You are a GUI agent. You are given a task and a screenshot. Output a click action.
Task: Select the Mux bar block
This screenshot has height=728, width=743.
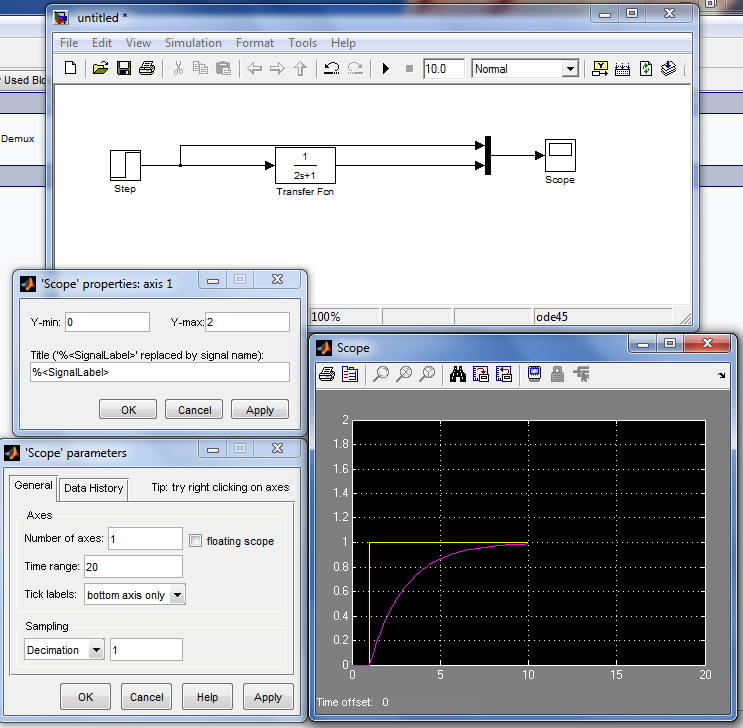coord(488,155)
